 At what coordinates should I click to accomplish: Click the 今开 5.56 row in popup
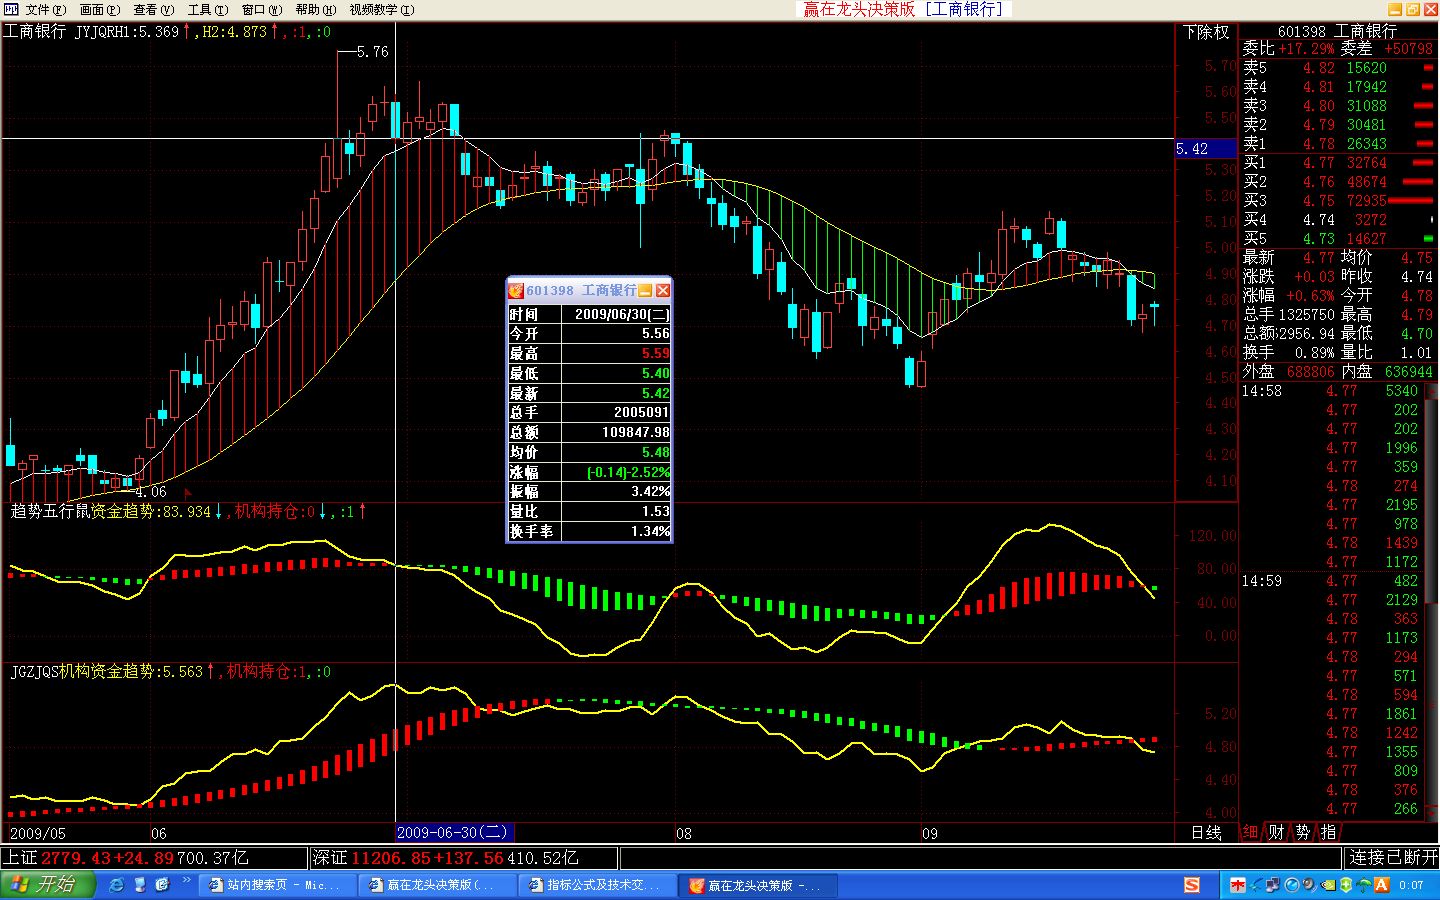pos(589,334)
